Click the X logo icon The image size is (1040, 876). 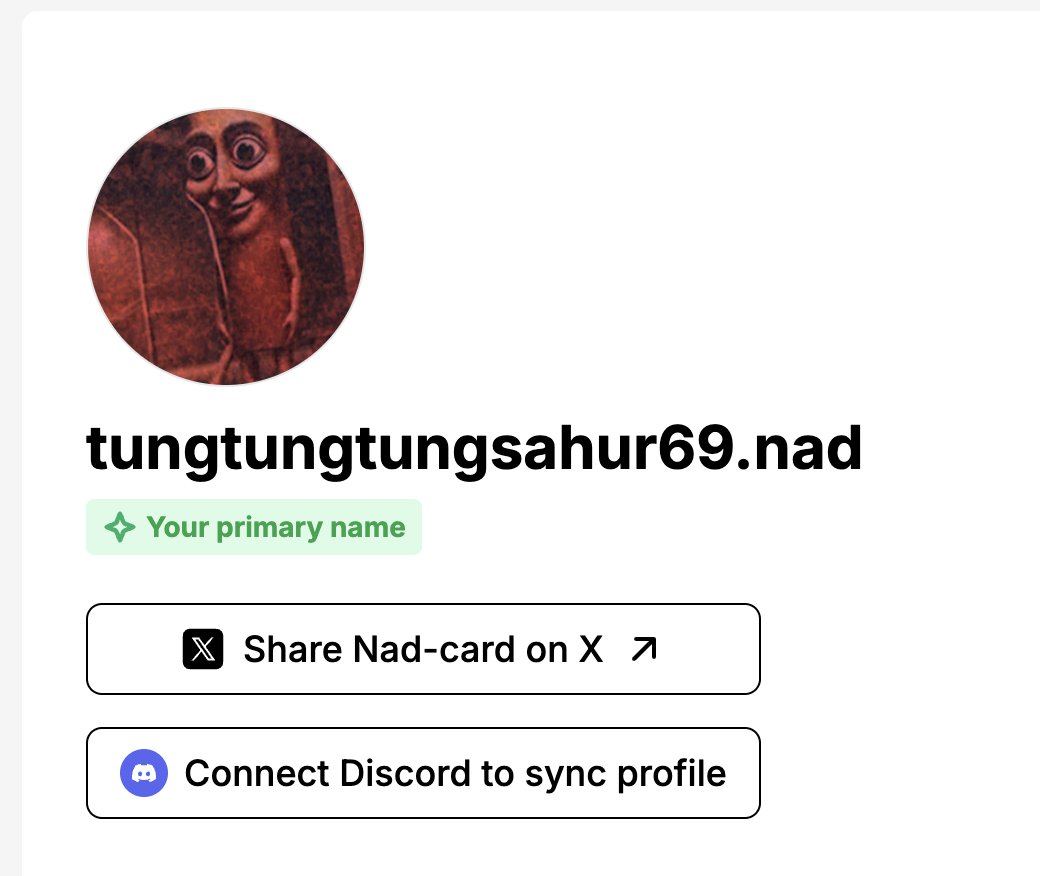click(x=203, y=649)
